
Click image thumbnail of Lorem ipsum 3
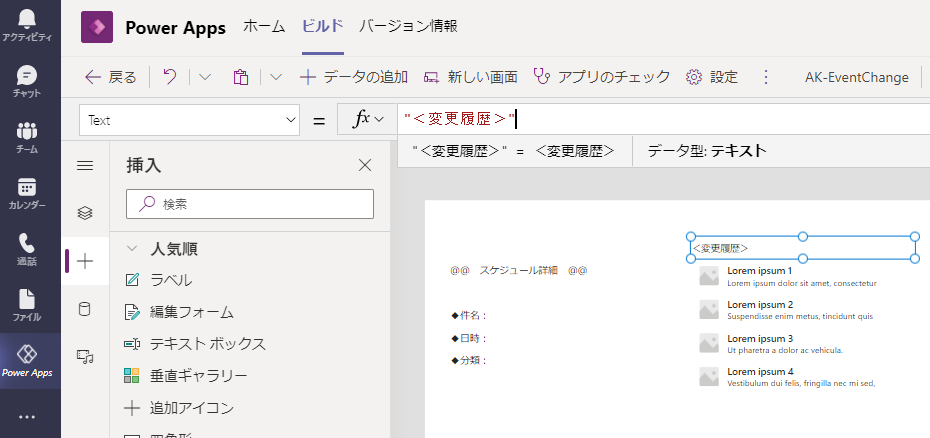click(709, 343)
